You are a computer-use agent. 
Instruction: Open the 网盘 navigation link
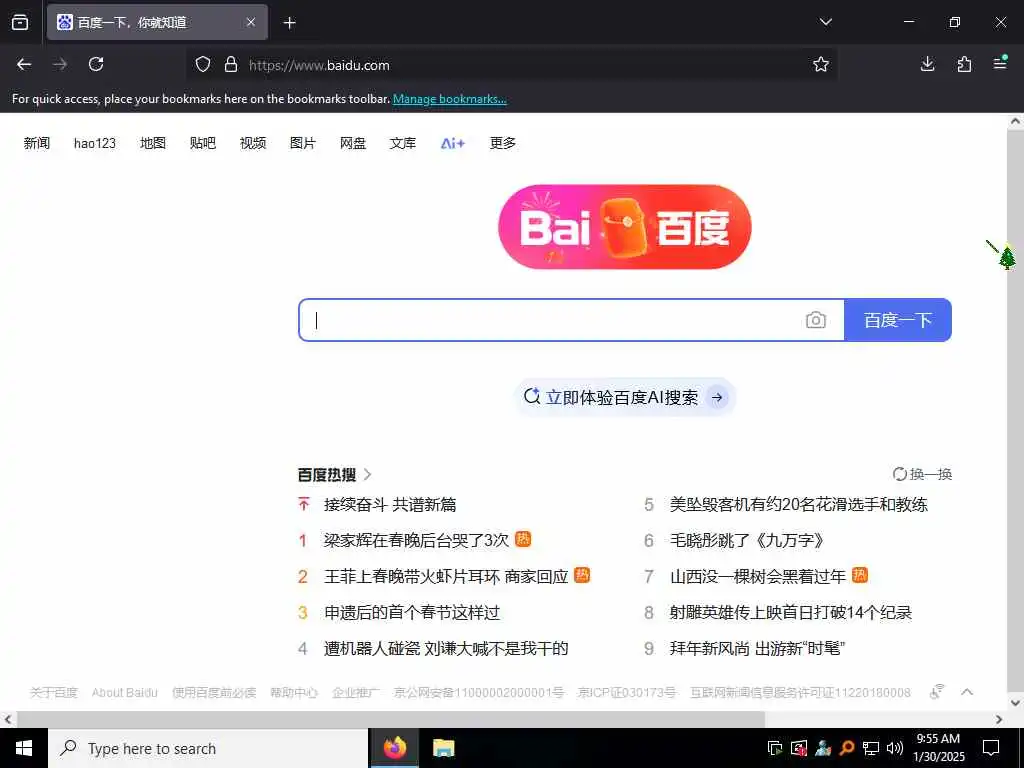[x=353, y=143]
